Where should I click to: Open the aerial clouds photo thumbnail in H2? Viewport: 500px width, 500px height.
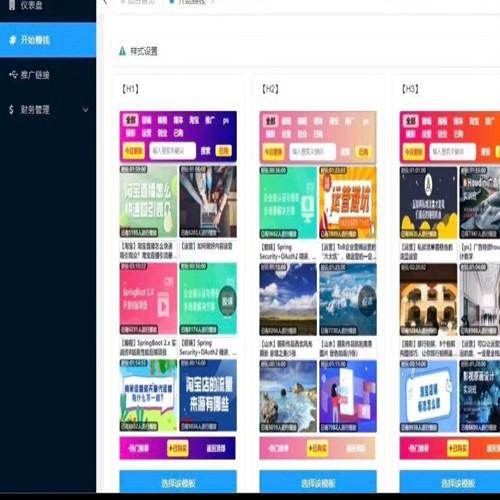[x=348, y=299]
